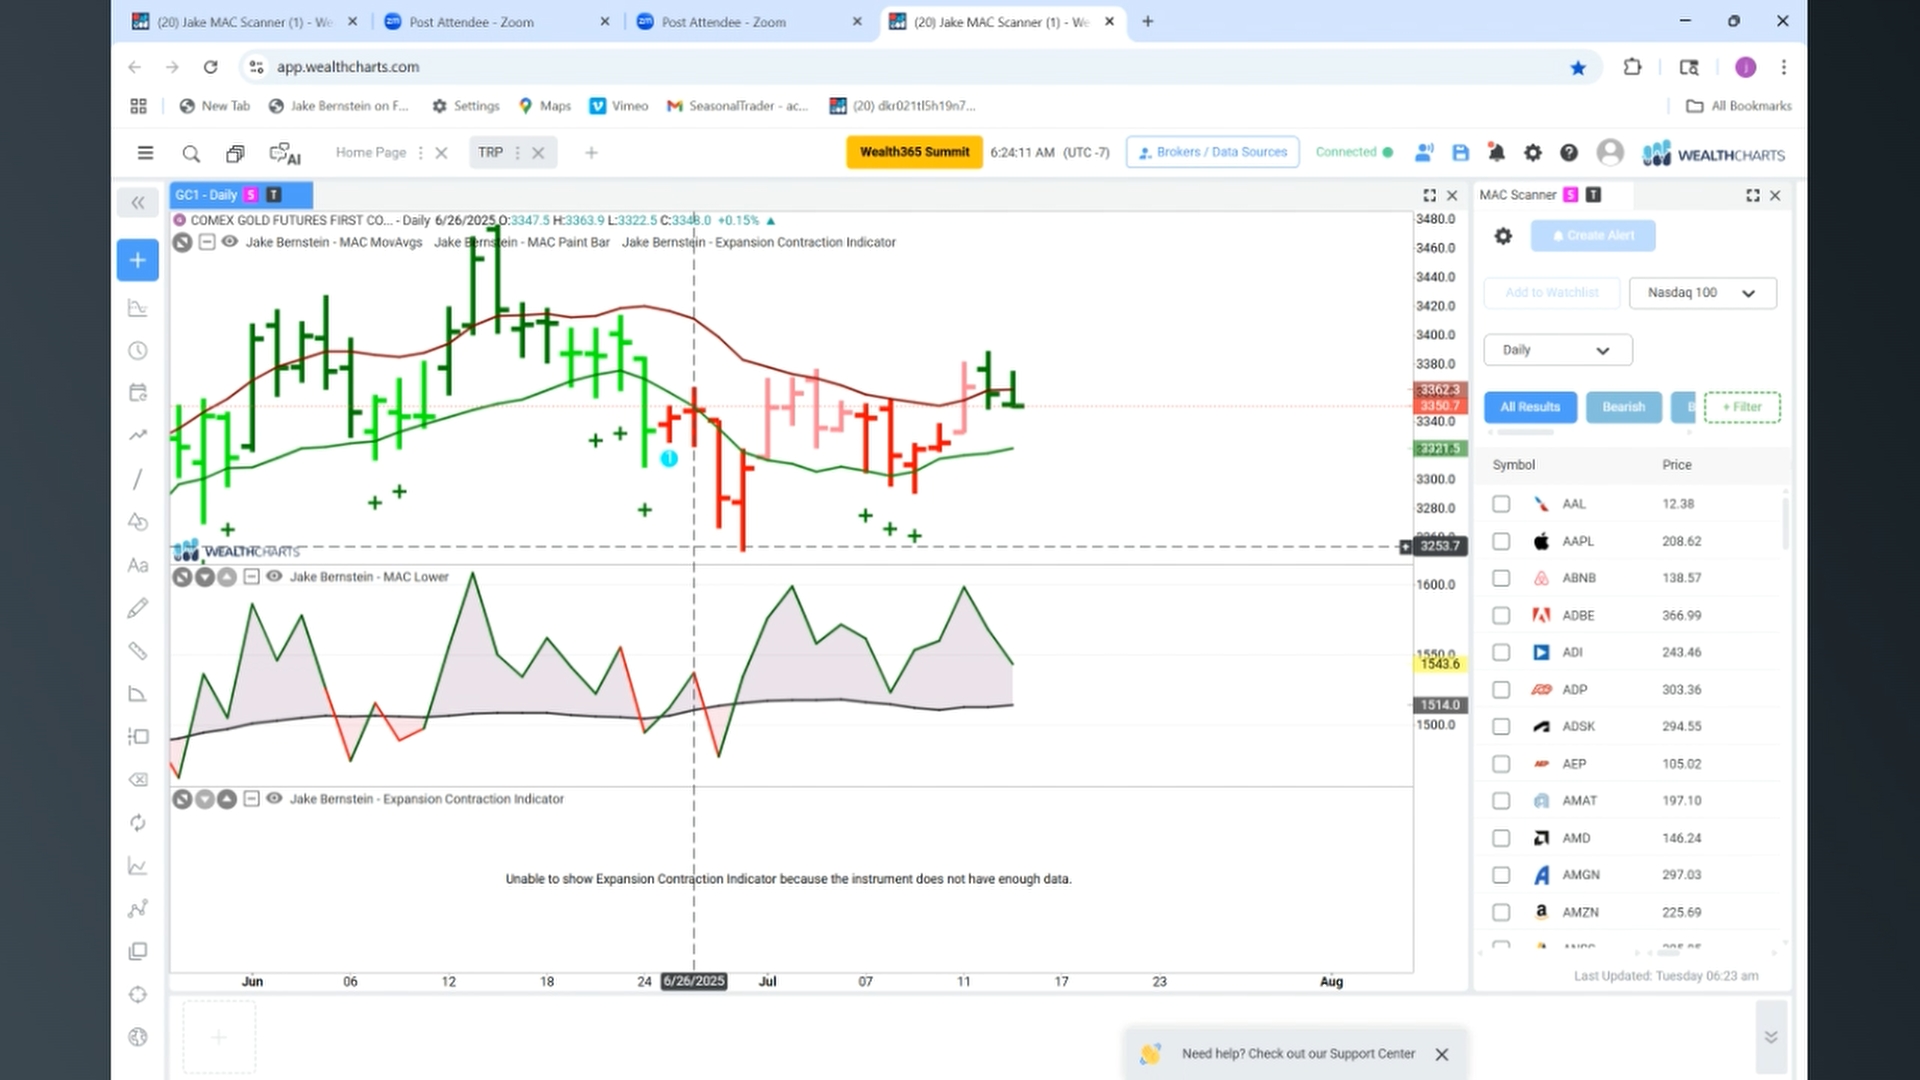Move MAC Lower pane down
Screen dimensions: 1920x1080
pyautogui.click(x=205, y=577)
